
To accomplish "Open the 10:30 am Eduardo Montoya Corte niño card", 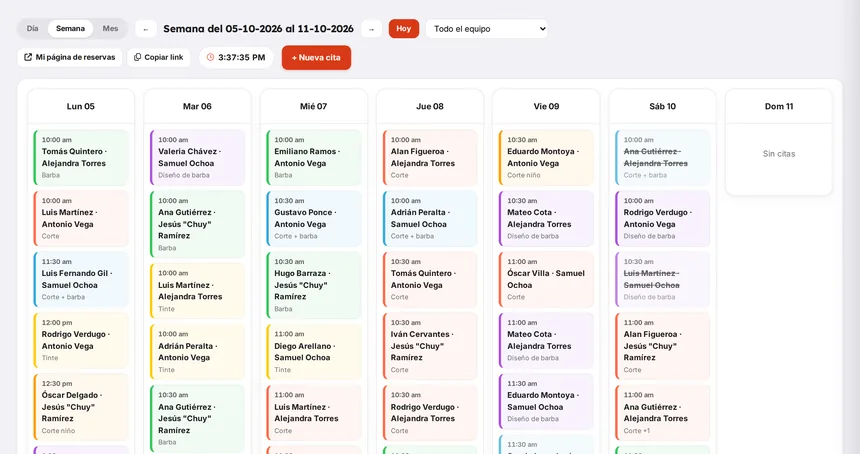I will coord(546,157).
